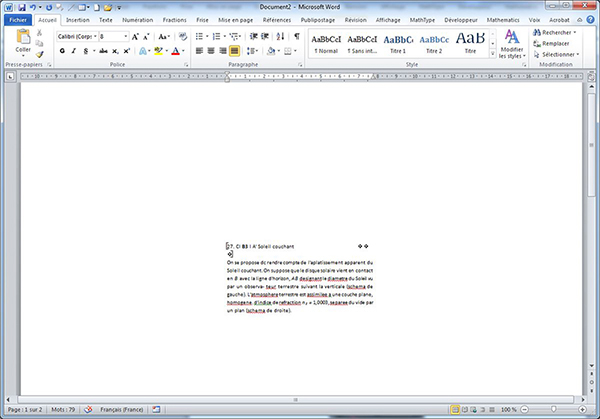Click the grow font size icon
The image size is (600, 419).
134,36
